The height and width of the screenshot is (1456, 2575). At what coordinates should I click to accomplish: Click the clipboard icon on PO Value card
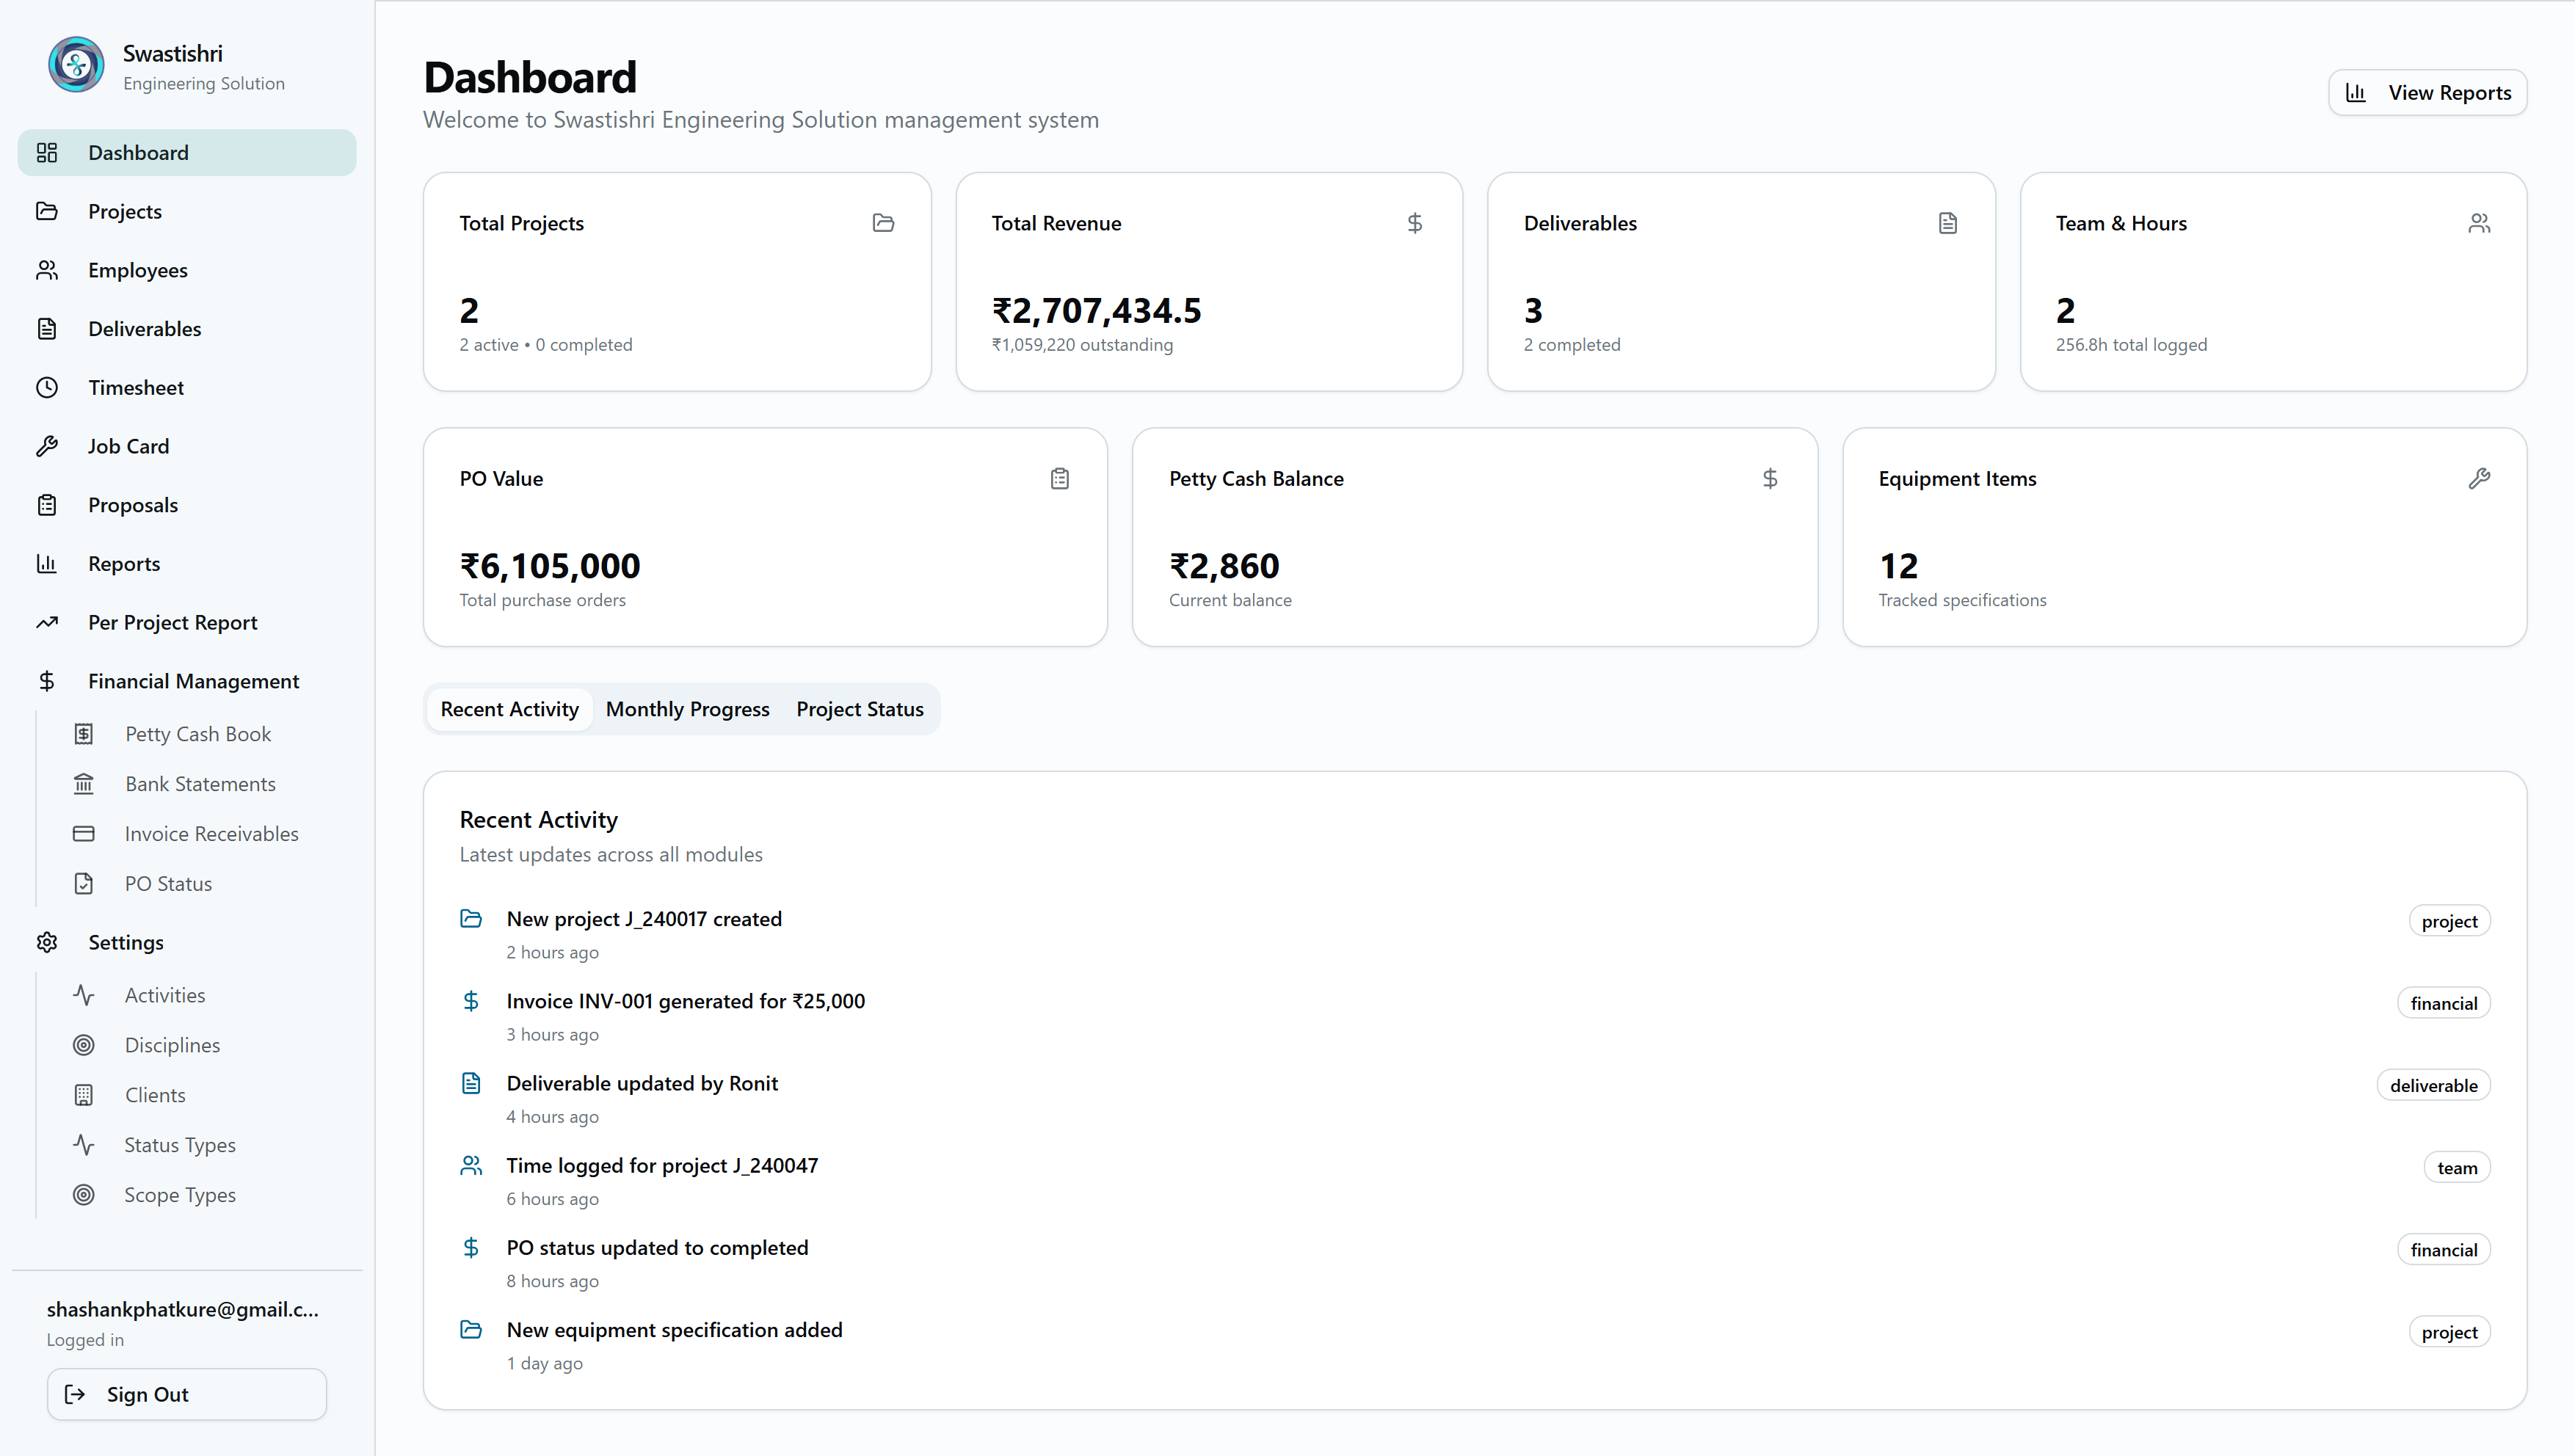(x=1060, y=479)
